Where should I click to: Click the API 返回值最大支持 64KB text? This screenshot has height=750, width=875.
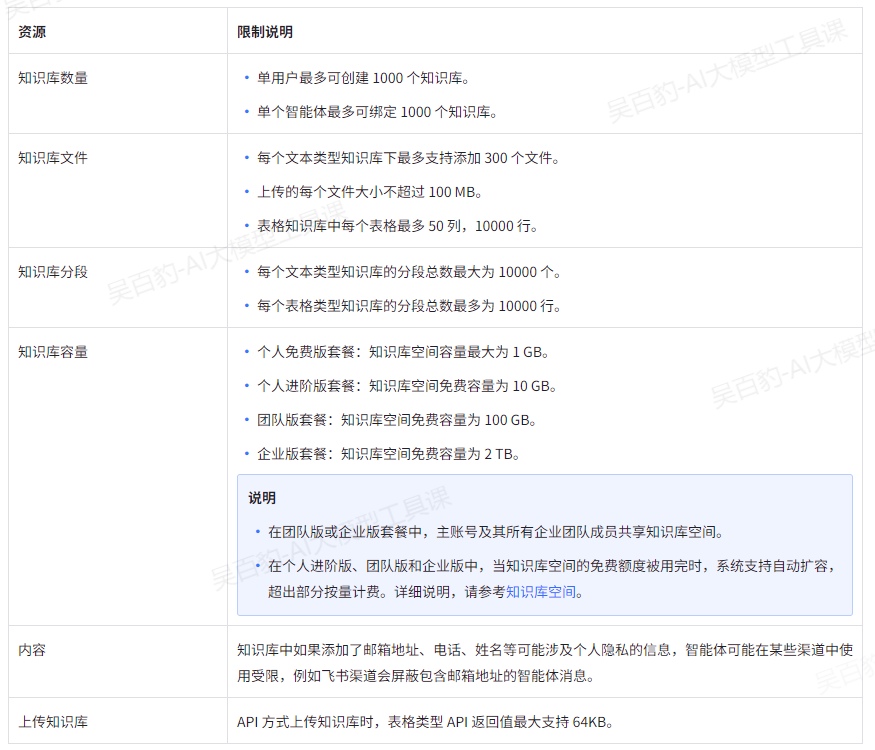[424, 722]
